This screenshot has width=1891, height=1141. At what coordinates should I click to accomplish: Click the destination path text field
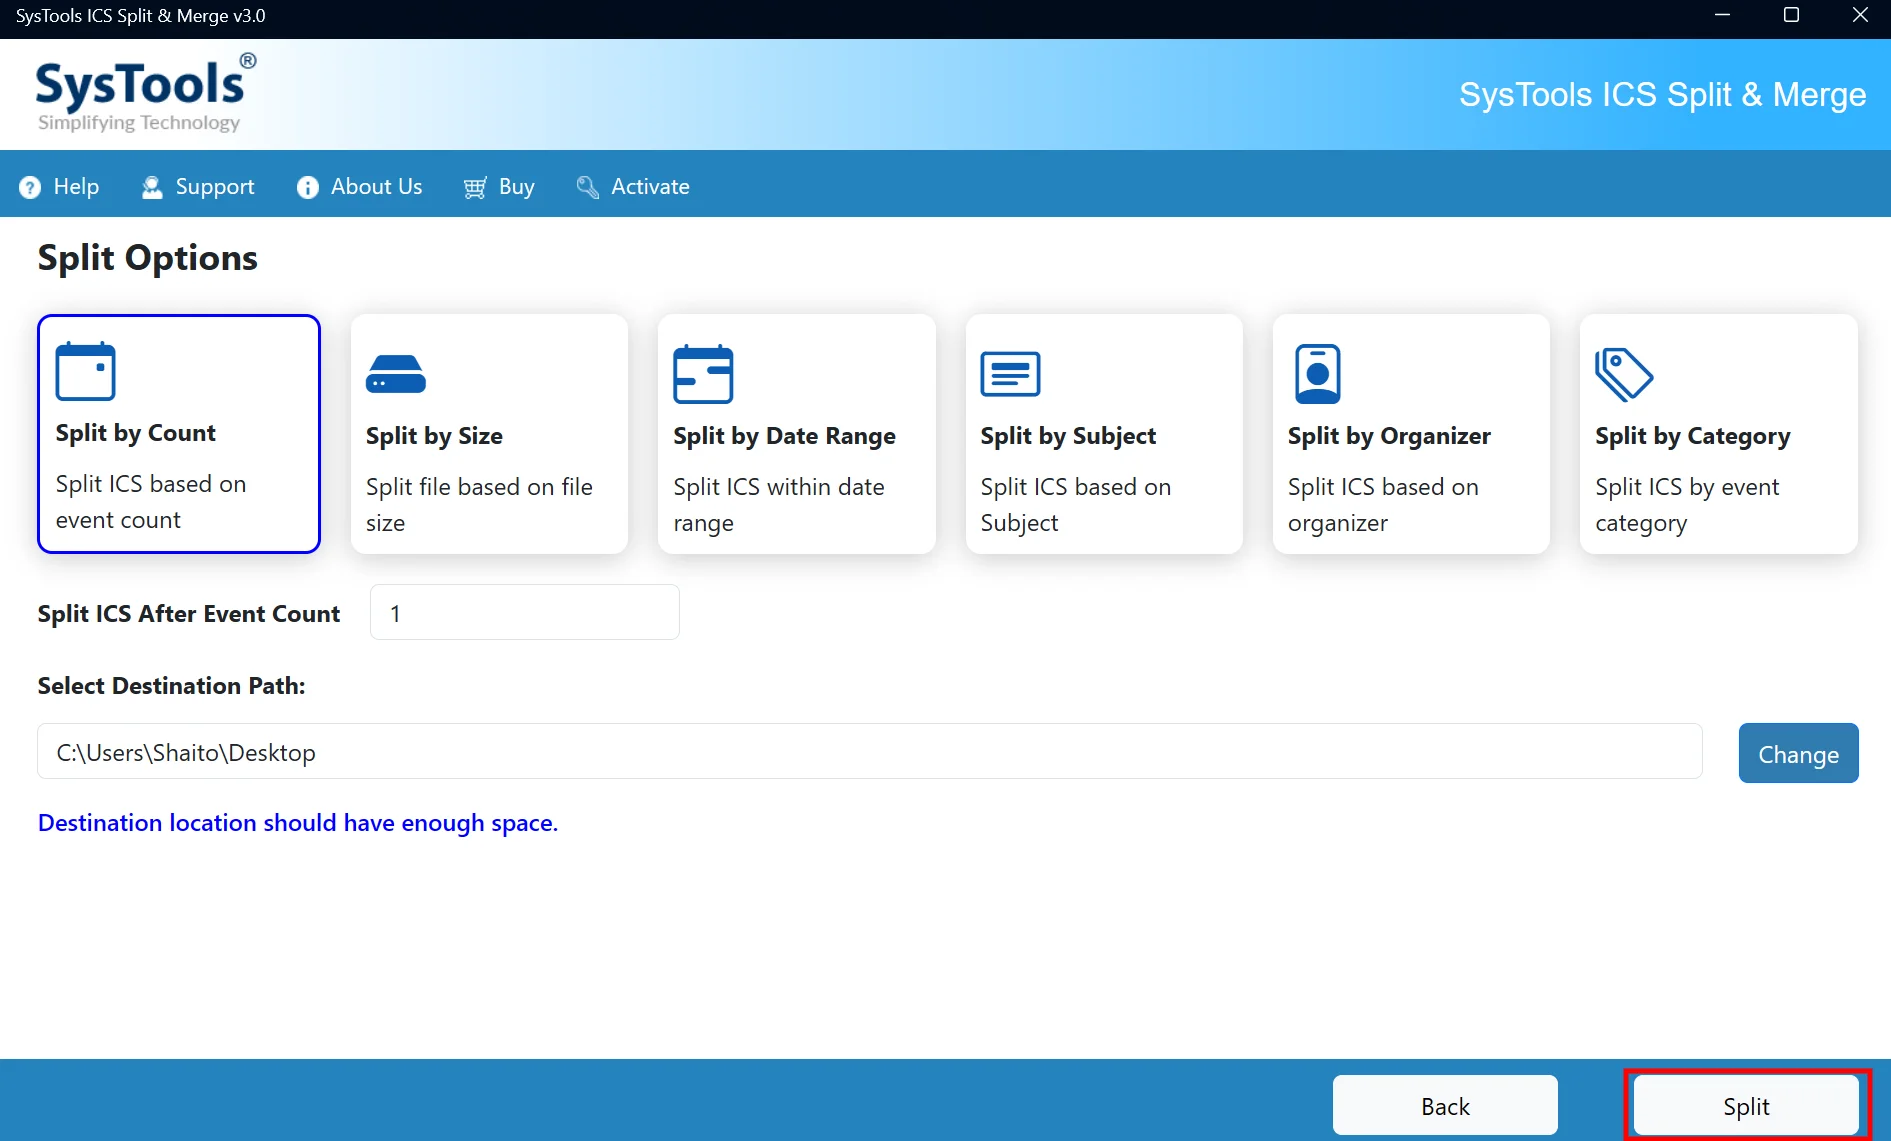(x=870, y=751)
